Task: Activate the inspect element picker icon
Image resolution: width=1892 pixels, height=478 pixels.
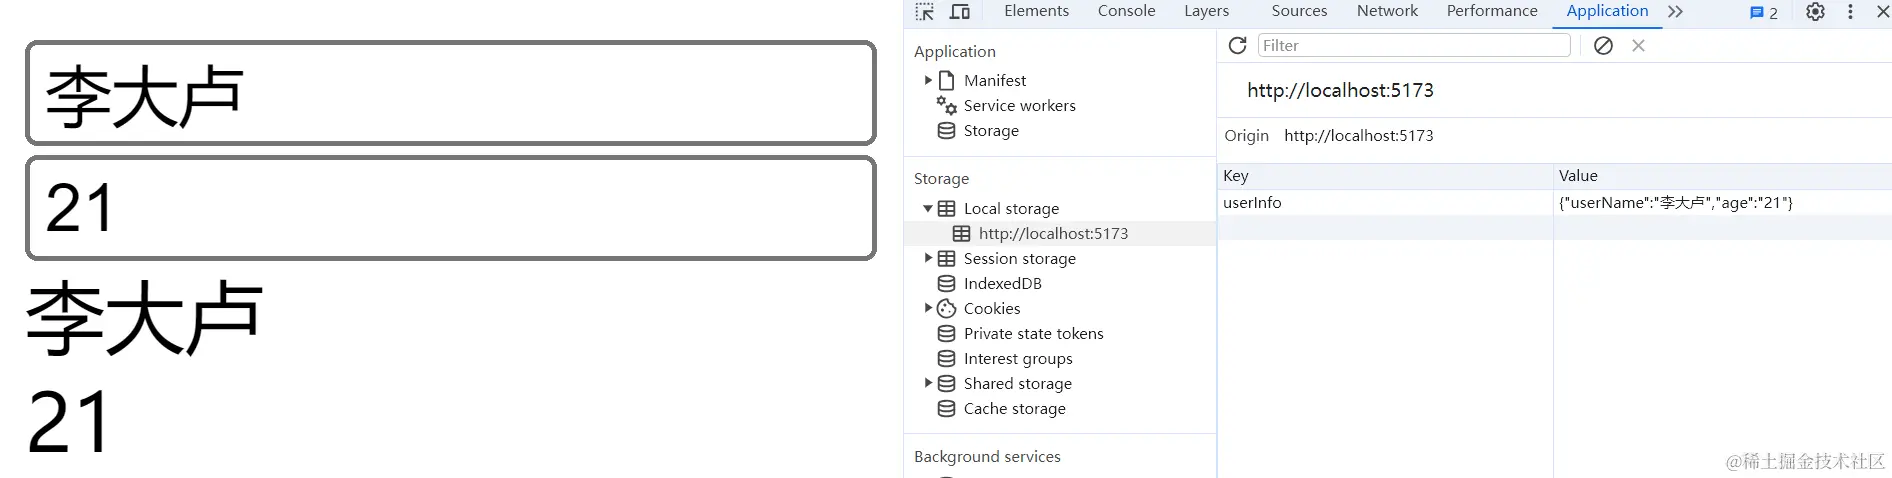Action: click(x=925, y=12)
